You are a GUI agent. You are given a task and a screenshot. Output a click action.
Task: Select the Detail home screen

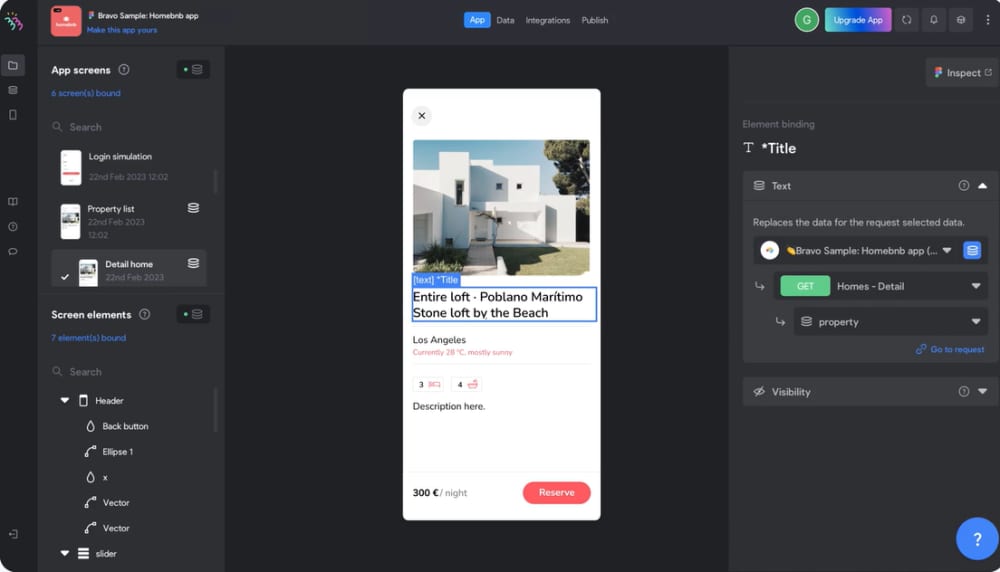coord(129,270)
